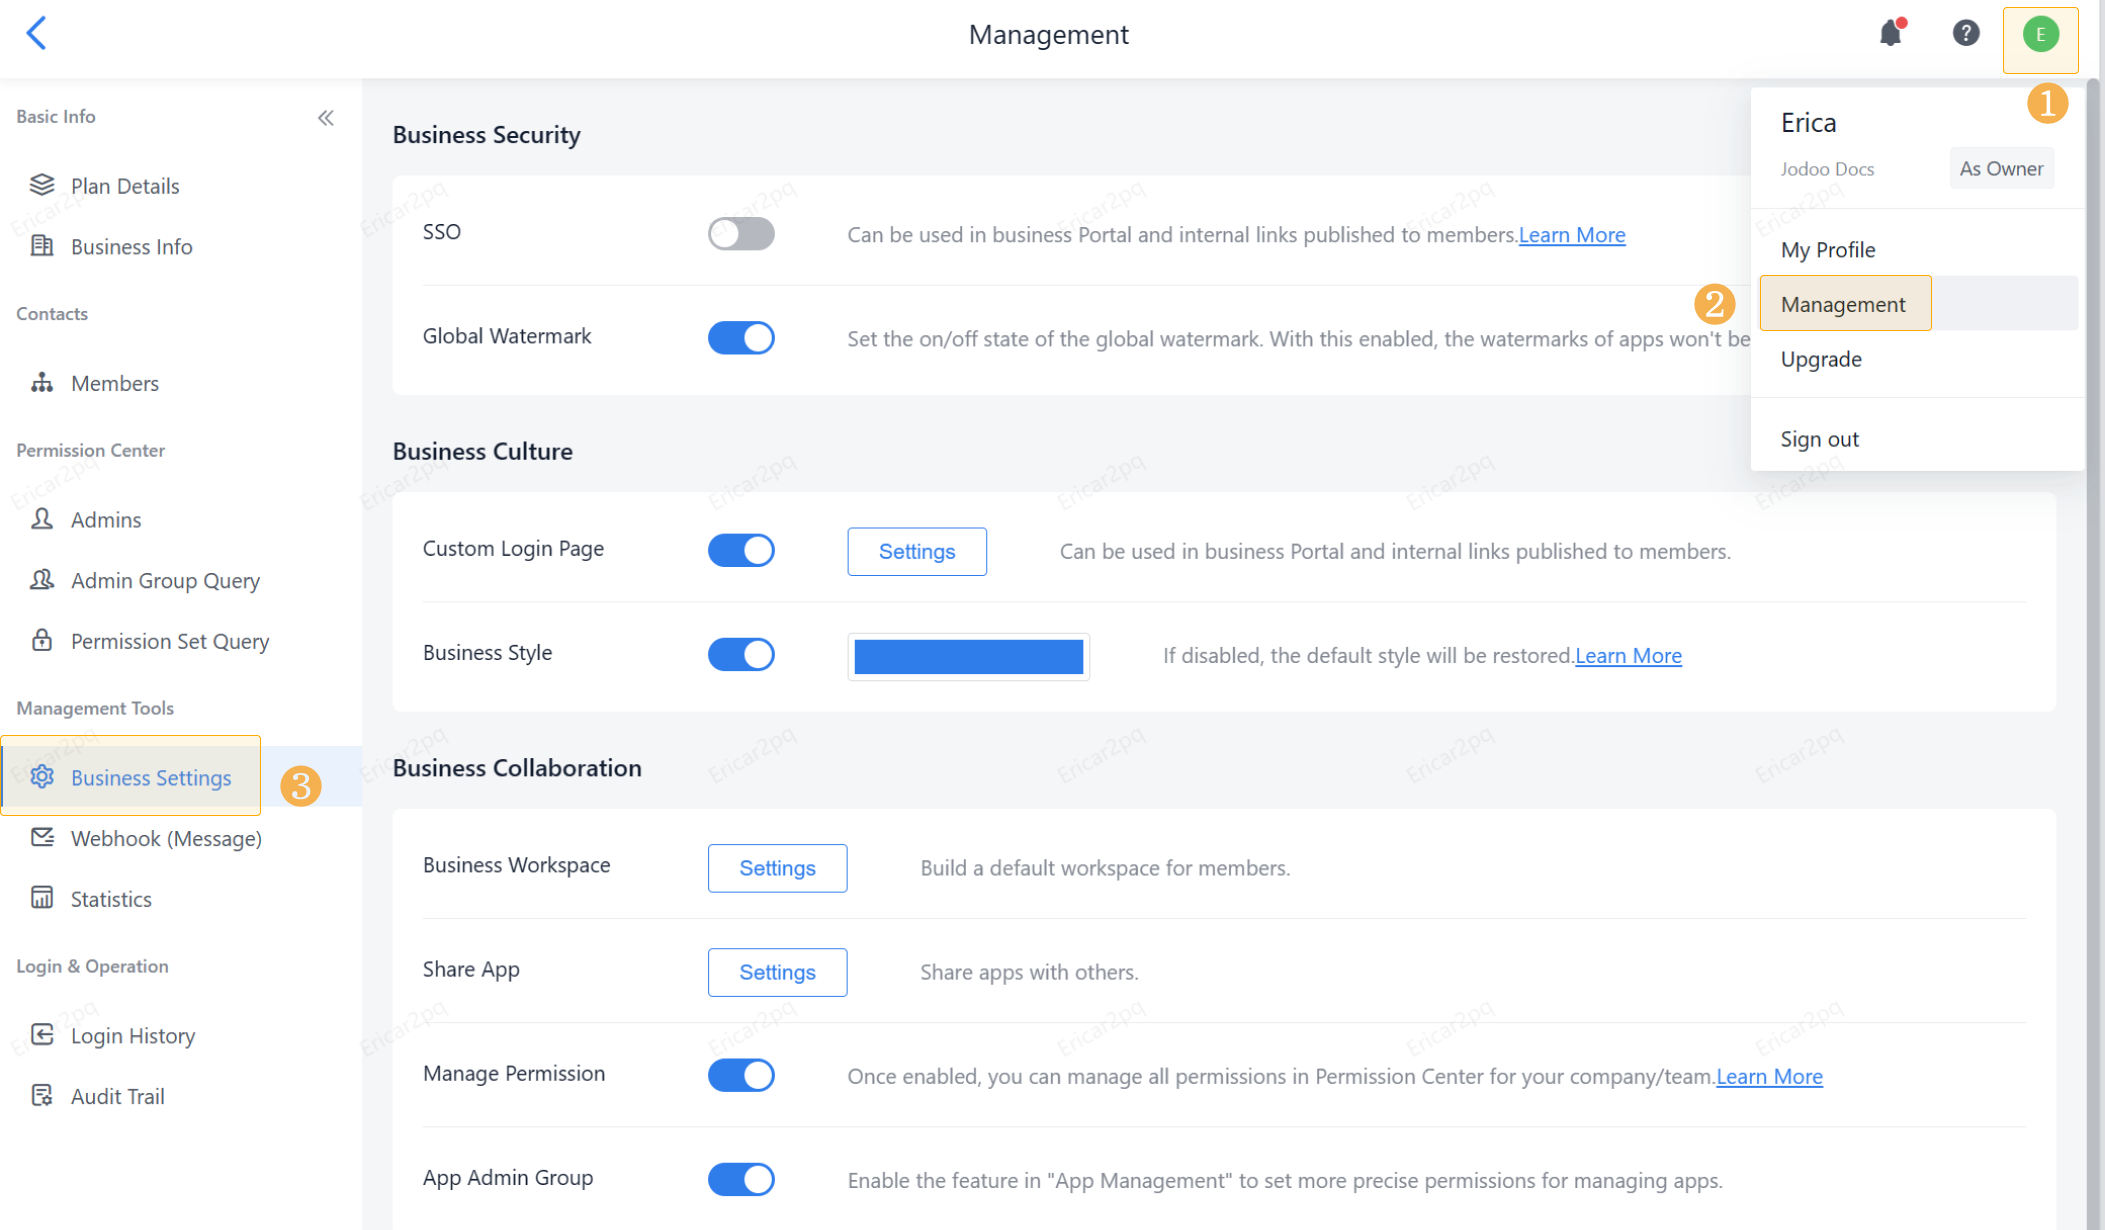Open the Learn More link beside SSO
The width and height of the screenshot is (2105, 1230).
tap(1571, 235)
